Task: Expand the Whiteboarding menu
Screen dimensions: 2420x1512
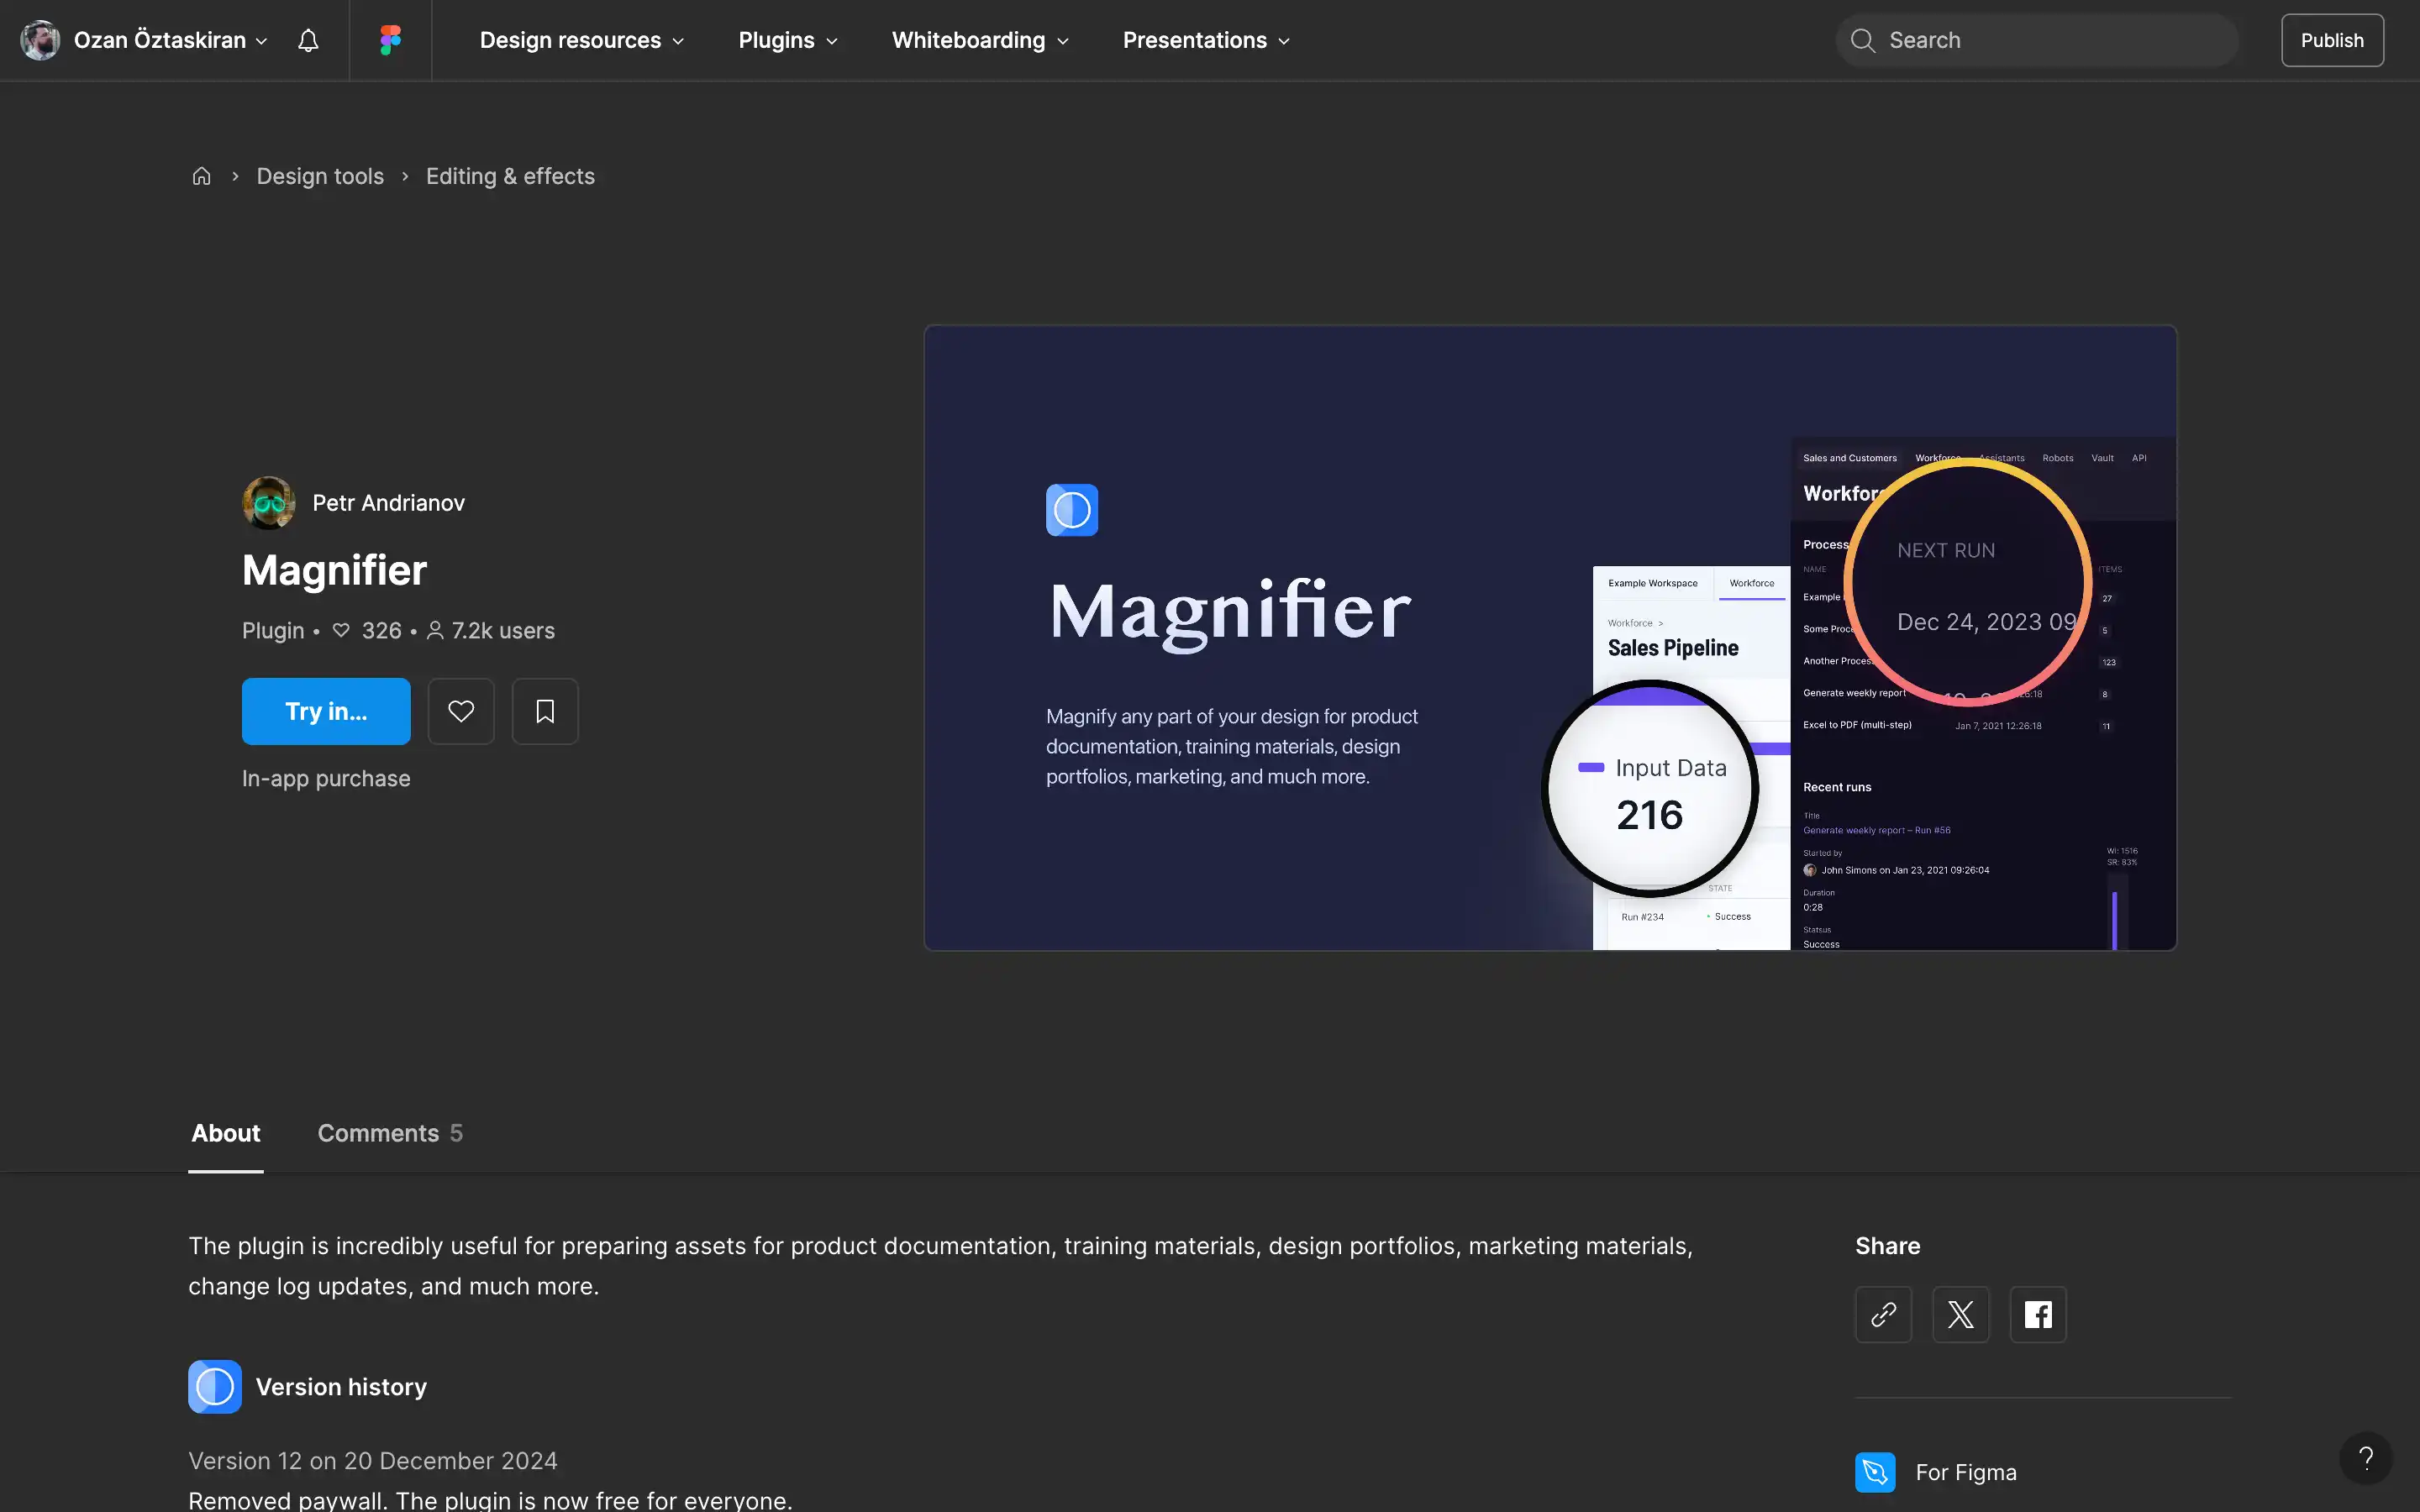Action: 980,40
